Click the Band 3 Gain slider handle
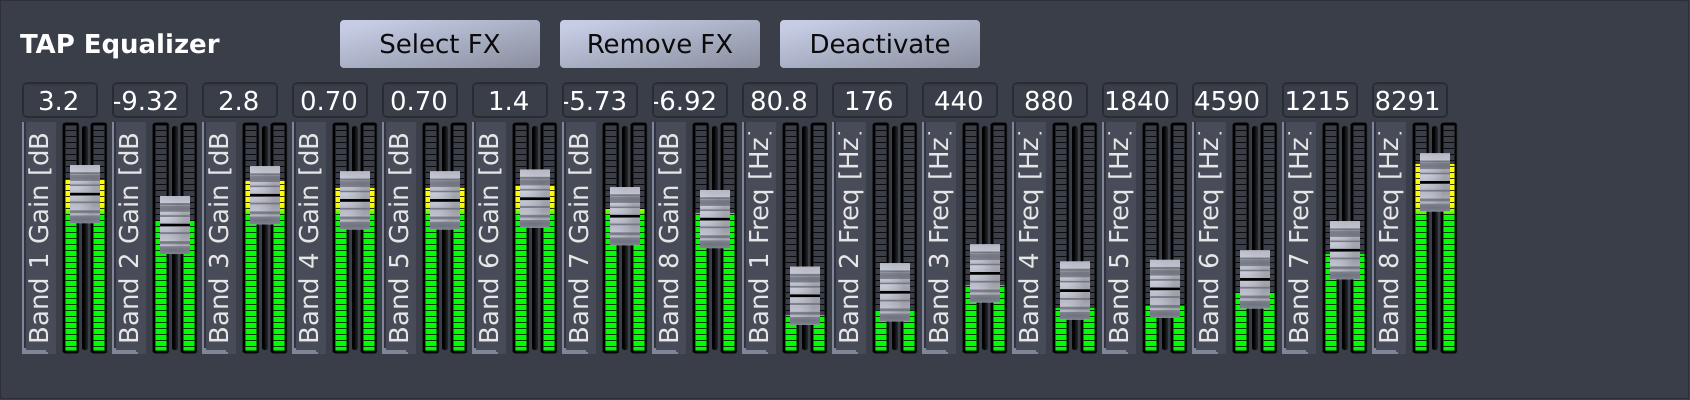The height and width of the screenshot is (400, 1690). (265, 194)
